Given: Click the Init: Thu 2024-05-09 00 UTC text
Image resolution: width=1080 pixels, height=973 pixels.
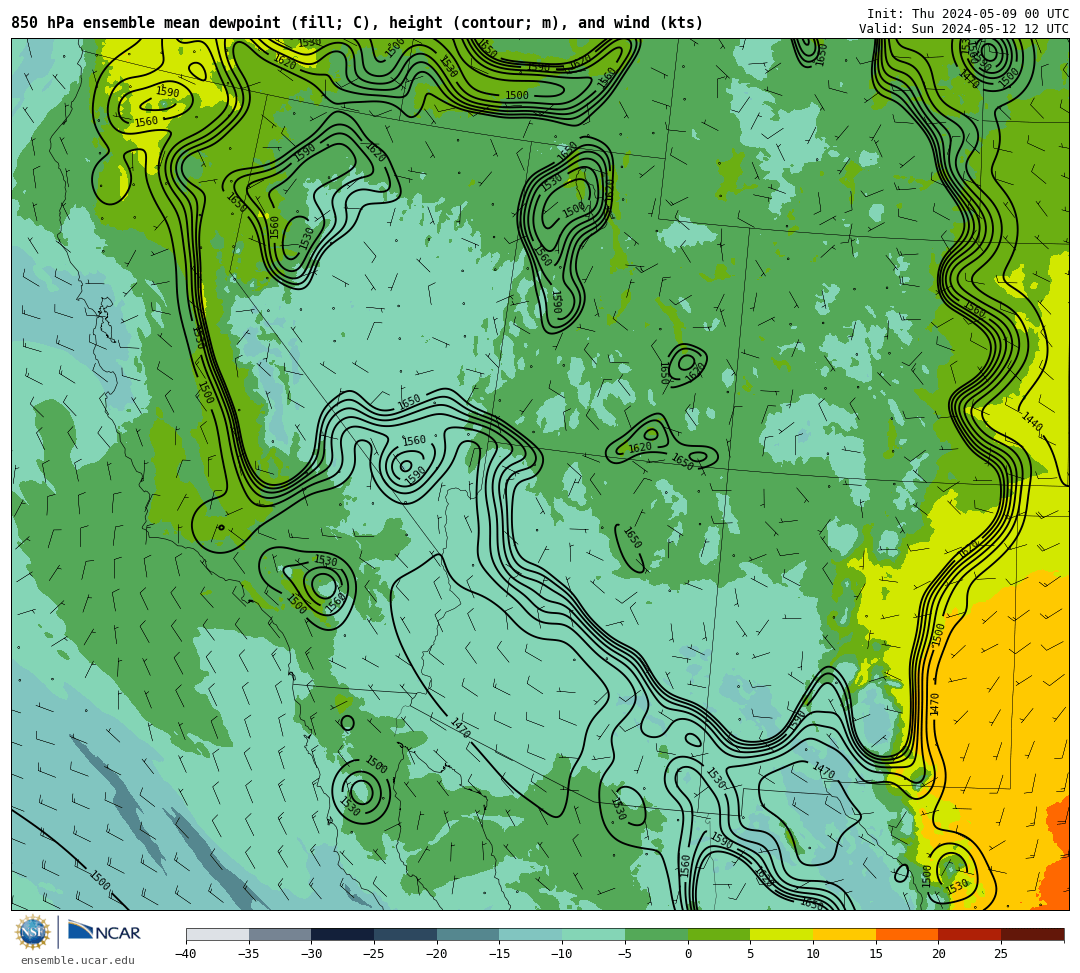Looking at the screenshot, I should pyautogui.click(x=968, y=14).
